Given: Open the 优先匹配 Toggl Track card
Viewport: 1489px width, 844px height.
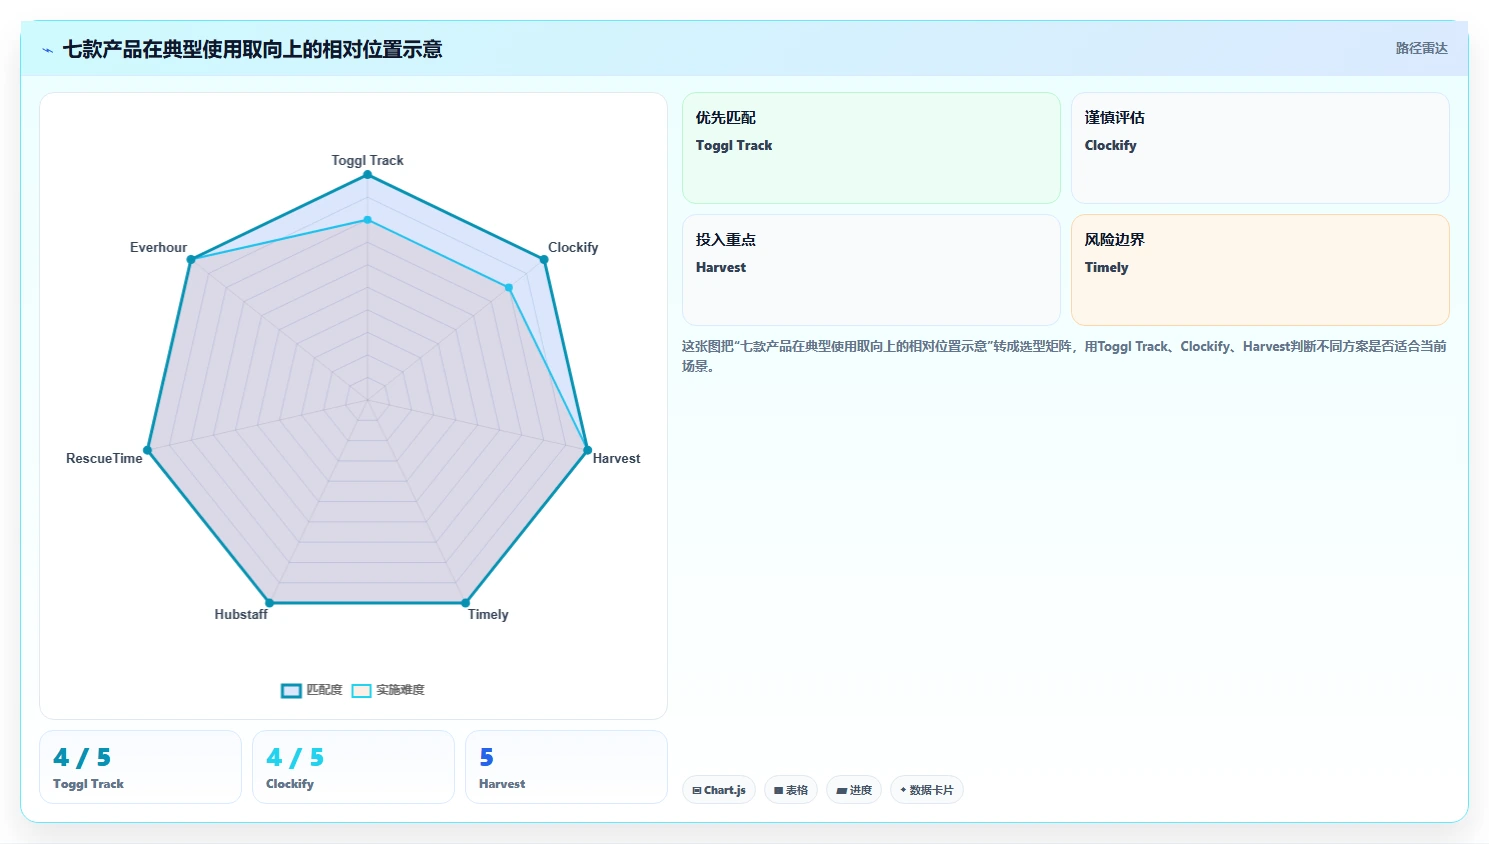Looking at the screenshot, I should pos(871,148).
